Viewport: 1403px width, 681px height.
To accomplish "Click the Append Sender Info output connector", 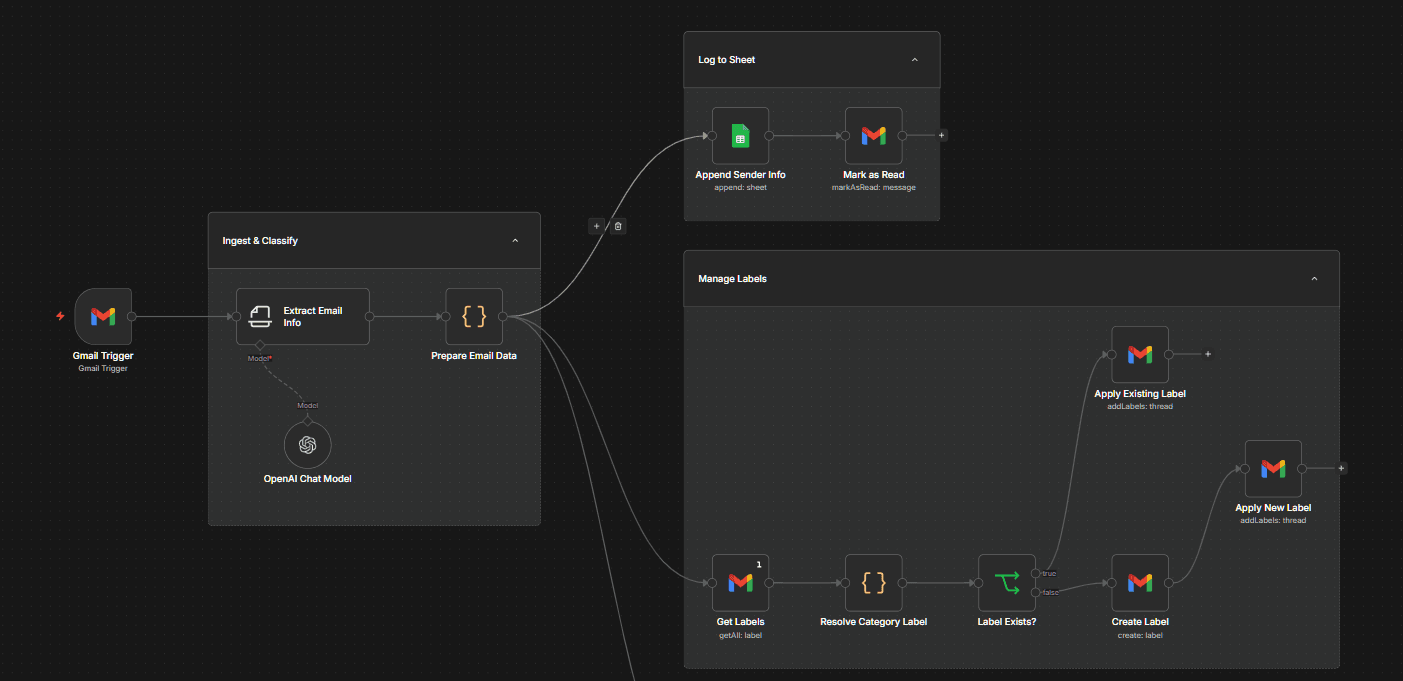I will [x=769, y=135].
